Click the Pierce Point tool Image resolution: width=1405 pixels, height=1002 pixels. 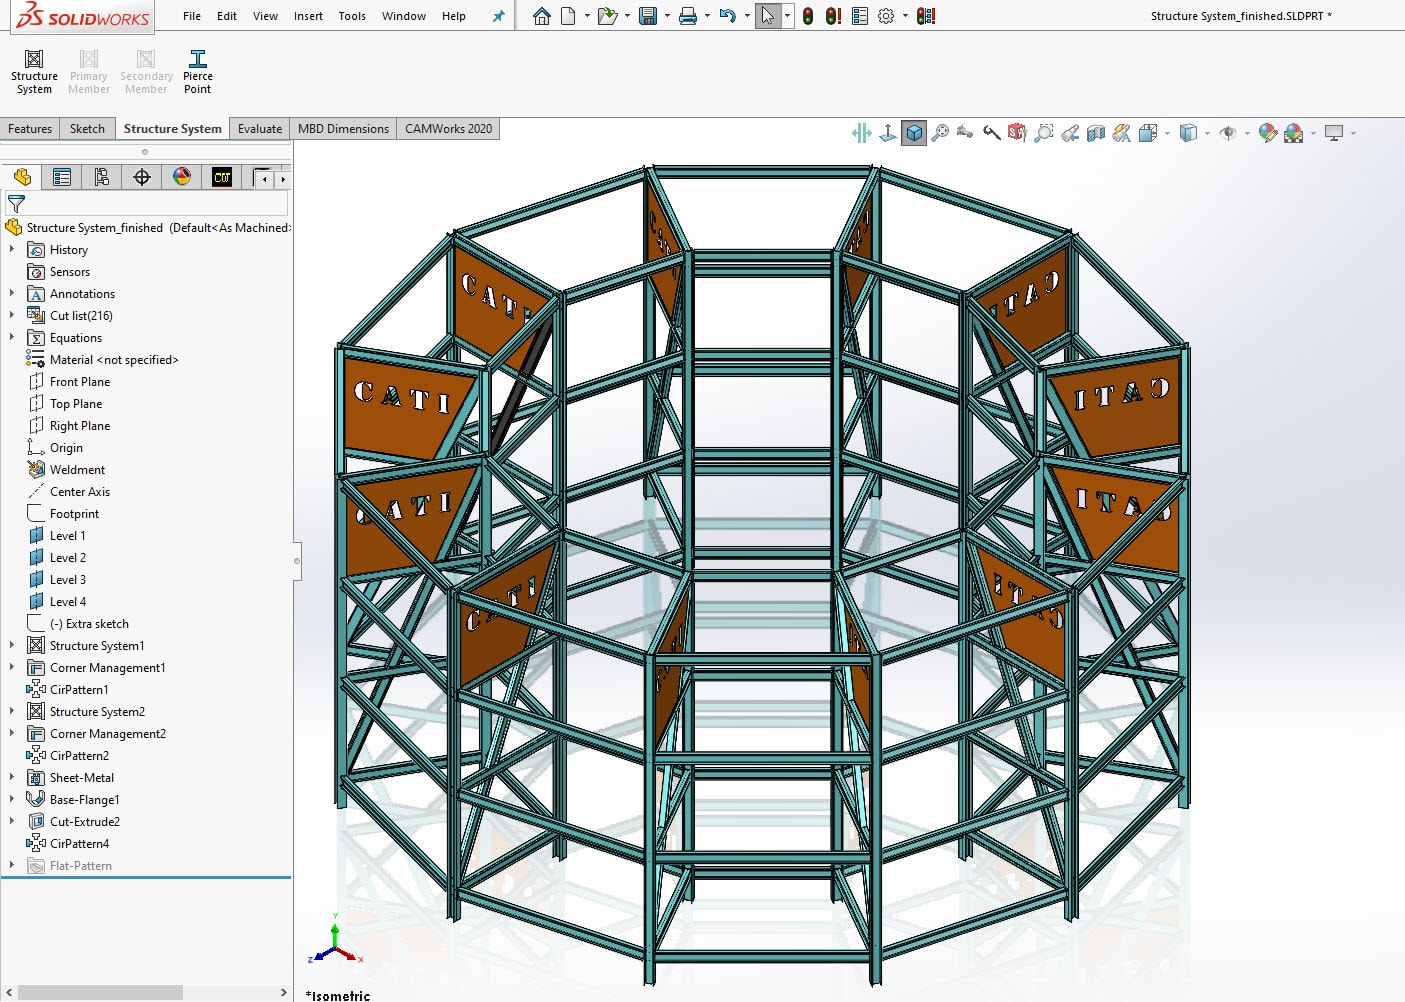tap(198, 73)
